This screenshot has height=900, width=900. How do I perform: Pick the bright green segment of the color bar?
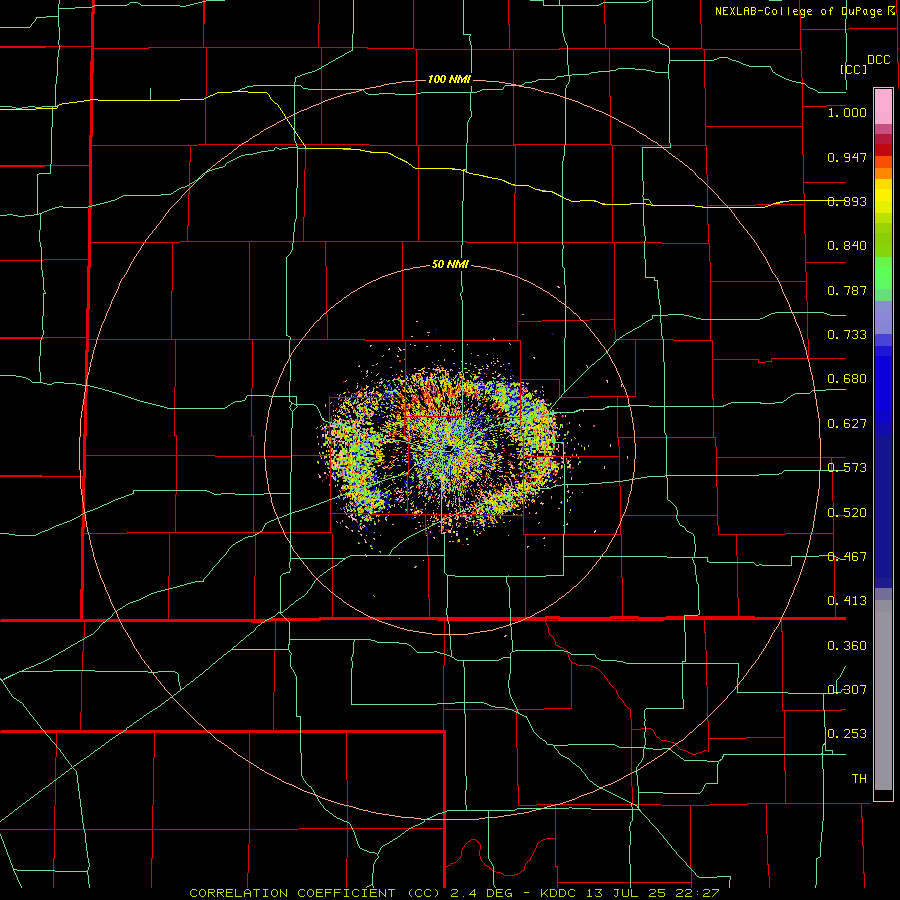click(x=883, y=273)
